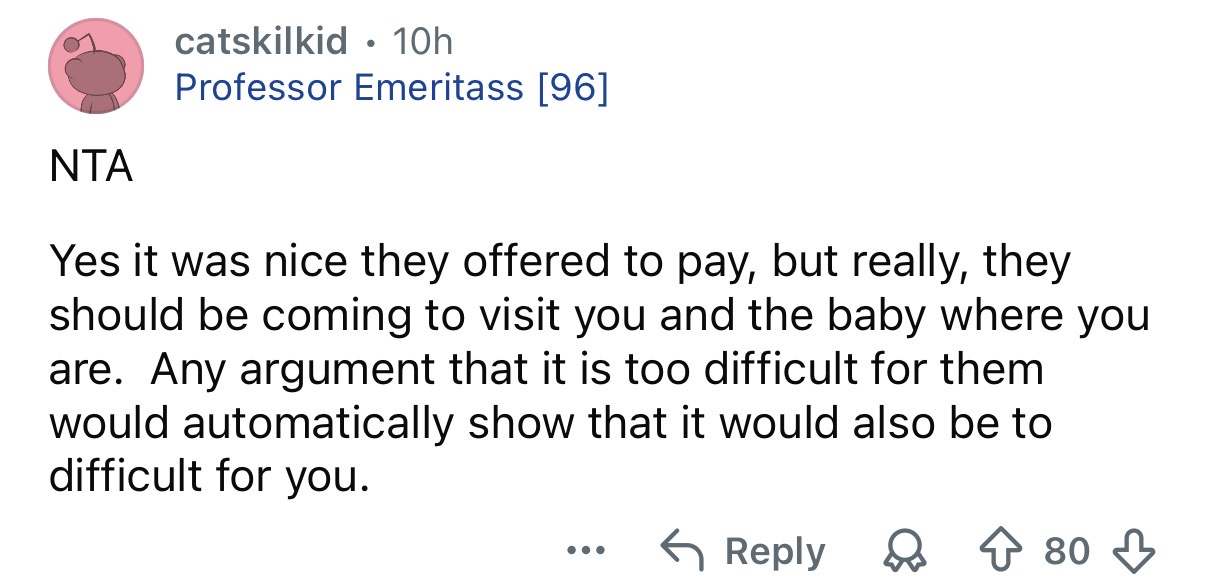Click the line 'should be coming to visit'
Screen dimensions: 1206x587
(600, 316)
